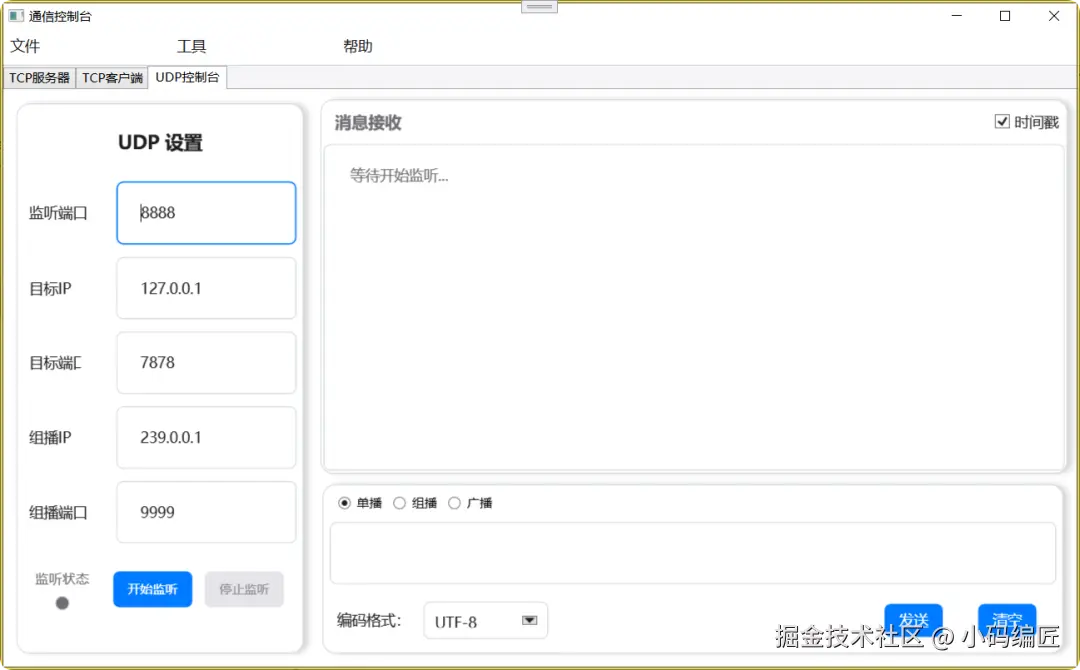Click the app icon in title bar
Viewport: 1080px width, 670px height.
coord(16,16)
